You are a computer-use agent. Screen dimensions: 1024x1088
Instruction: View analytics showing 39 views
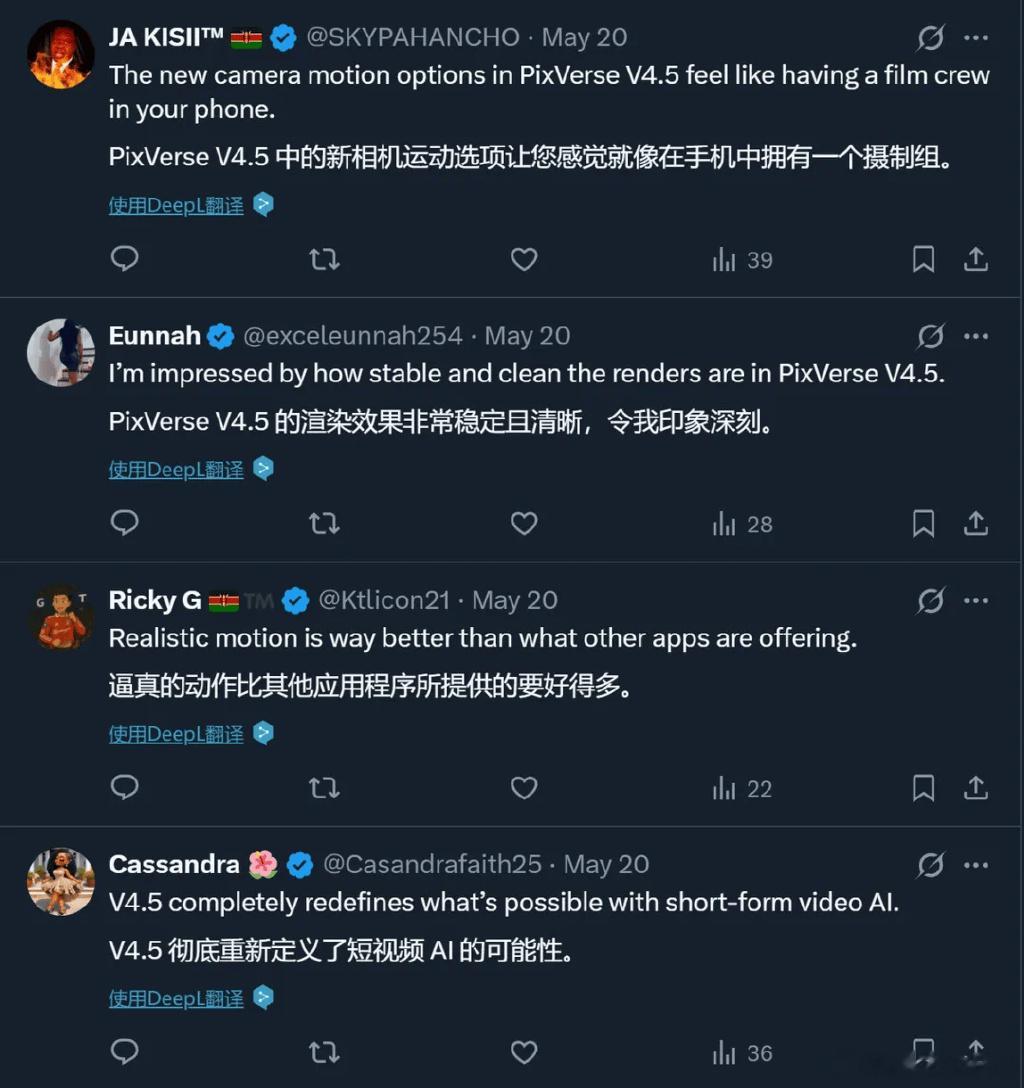coord(742,260)
